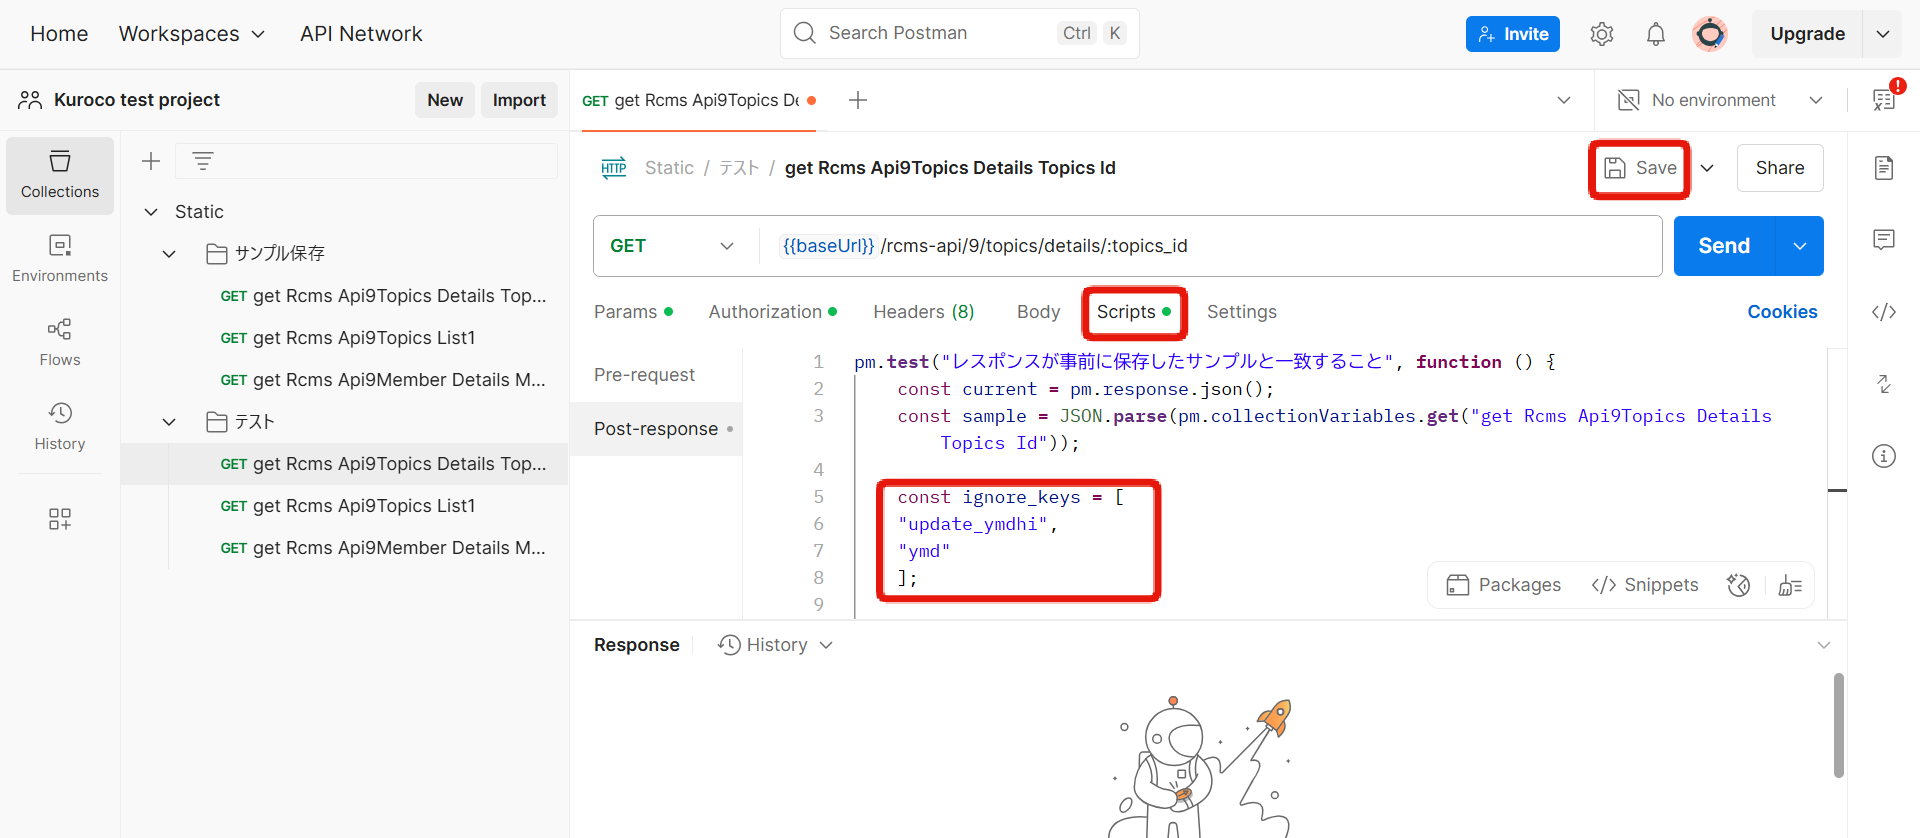This screenshot has height=838, width=1920.
Task: Click the notifications bell icon
Action: click(1655, 34)
